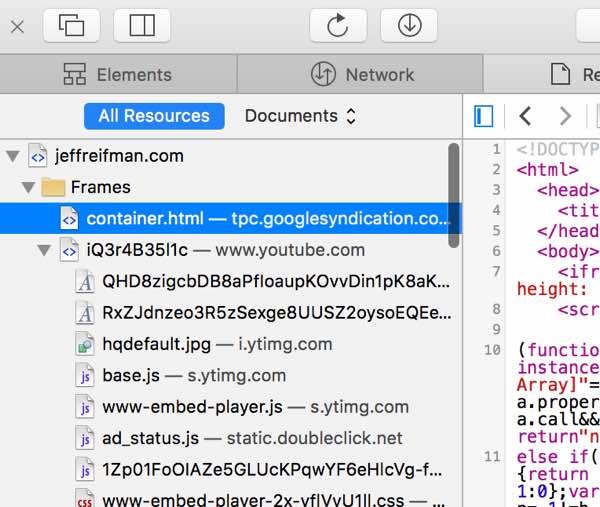Click the jeffreifman.com document icon

click(38, 155)
